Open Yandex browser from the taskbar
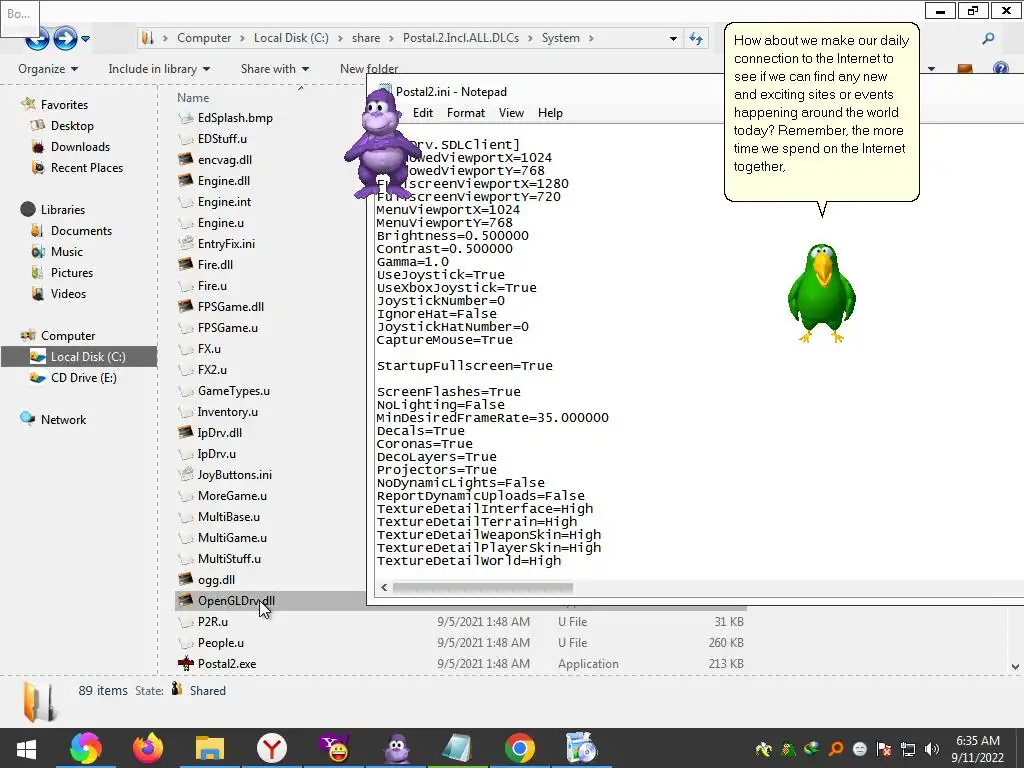 tap(272, 748)
